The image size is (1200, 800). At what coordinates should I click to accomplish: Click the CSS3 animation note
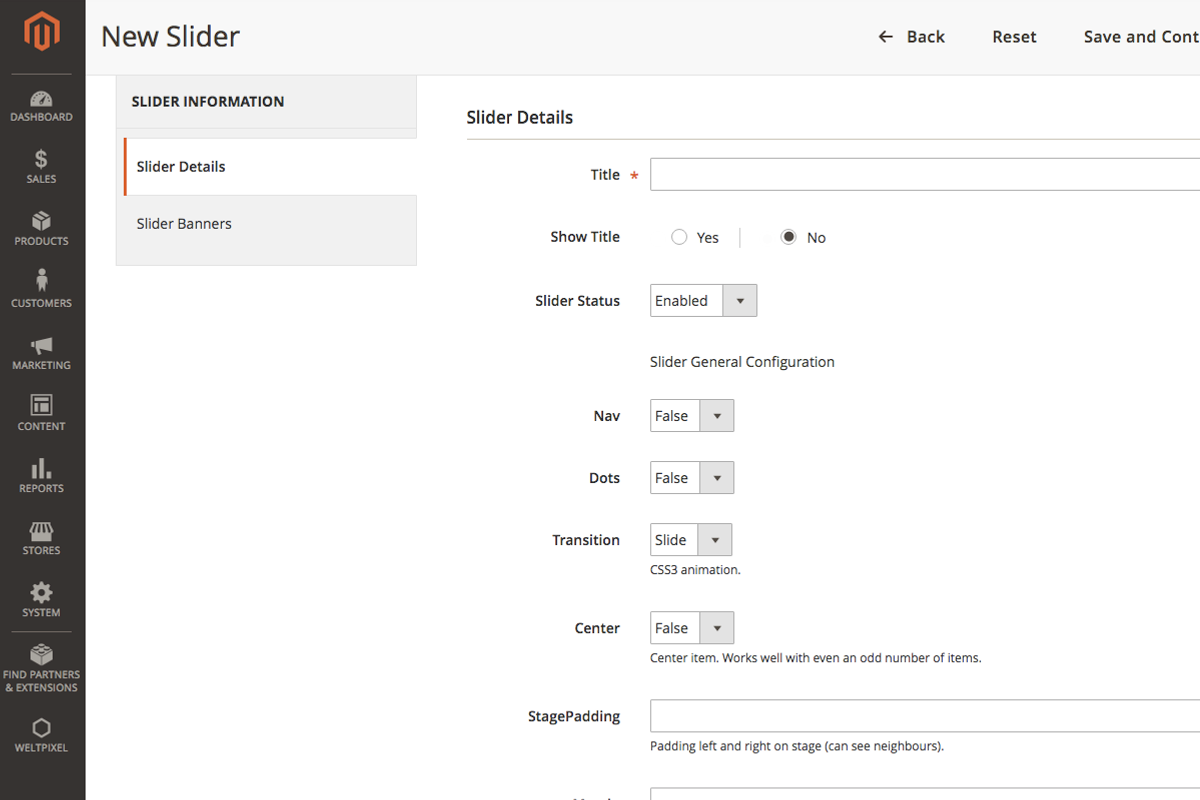pos(695,570)
